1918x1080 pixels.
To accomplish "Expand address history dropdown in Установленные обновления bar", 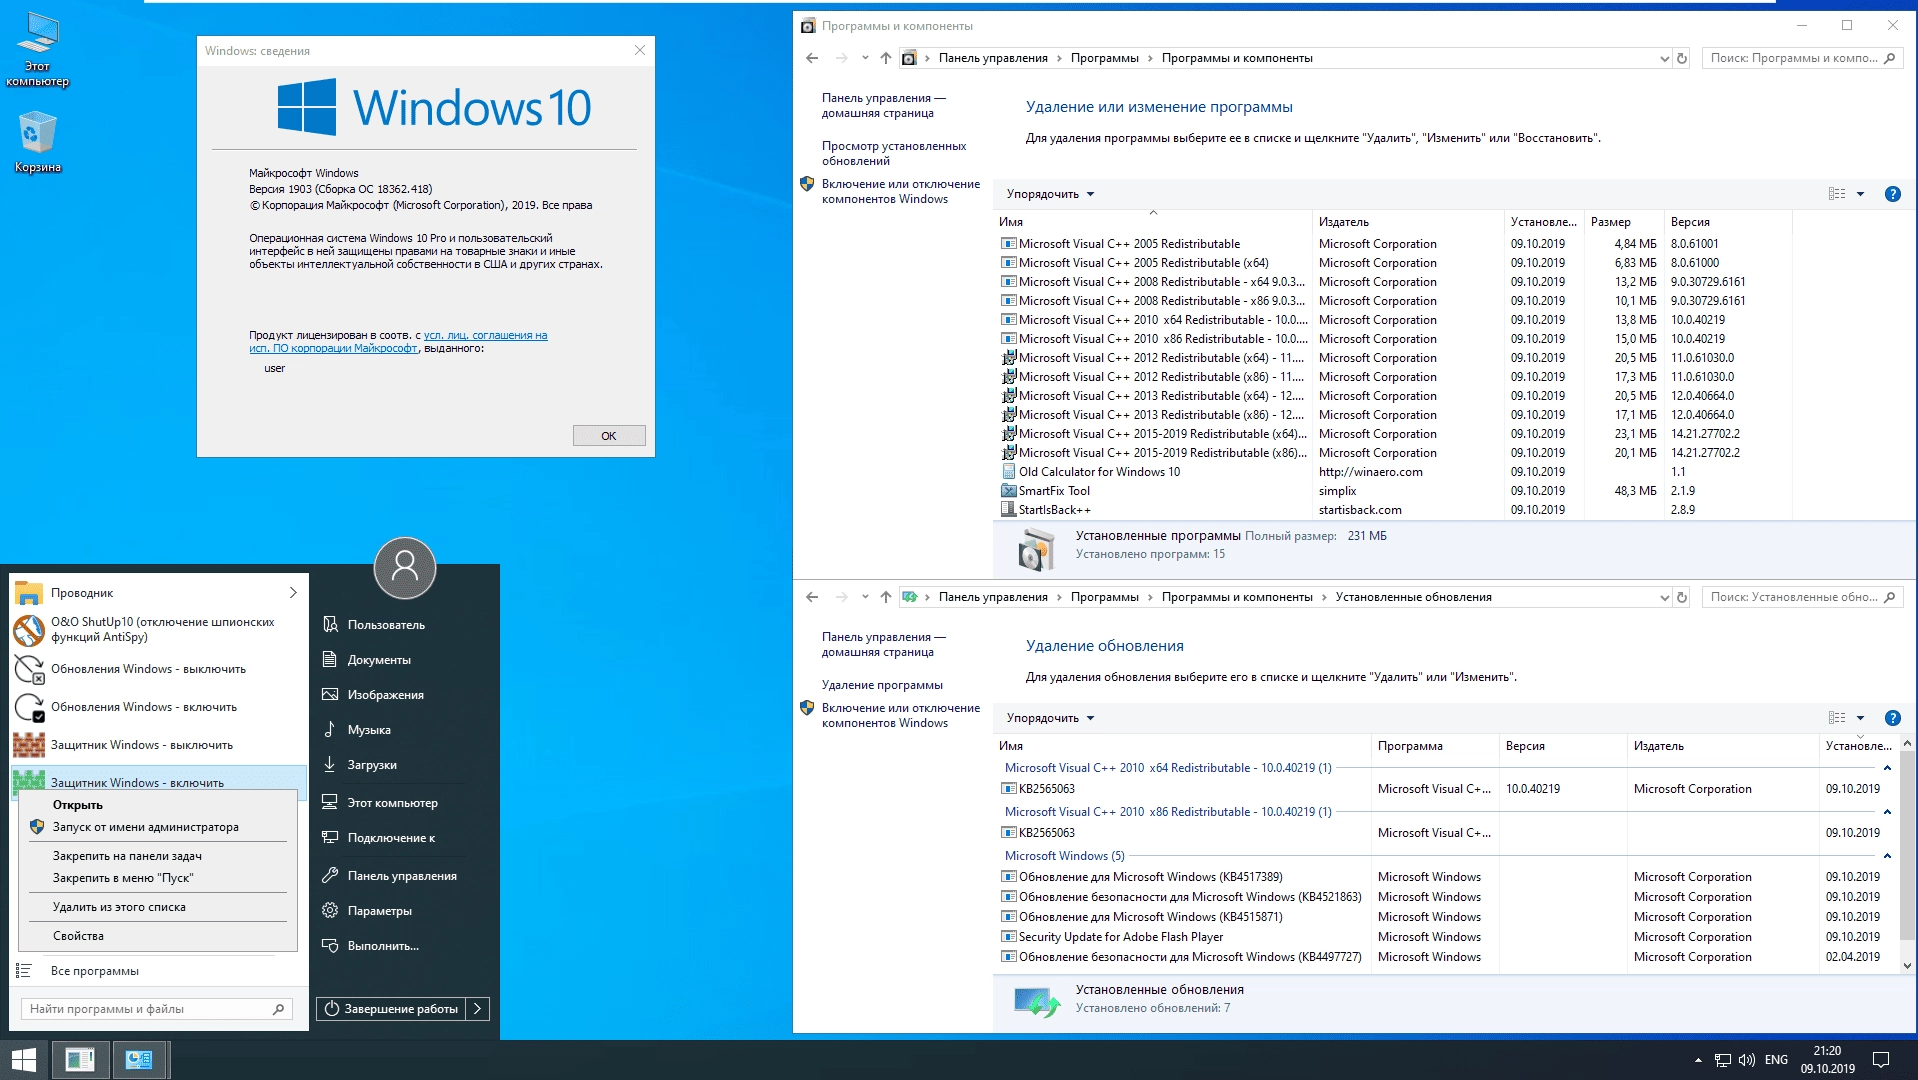I will pos(1664,597).
